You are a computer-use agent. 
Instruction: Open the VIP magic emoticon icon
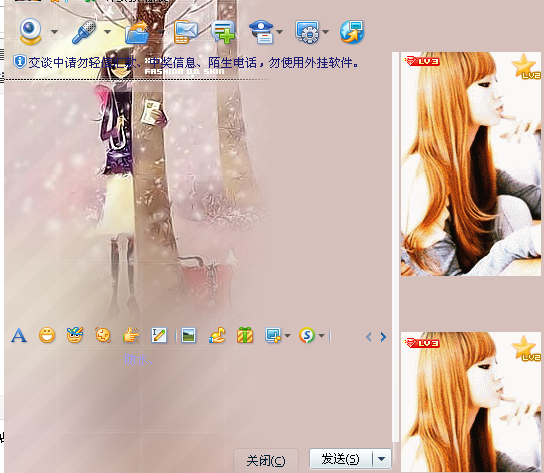(75, 335)
